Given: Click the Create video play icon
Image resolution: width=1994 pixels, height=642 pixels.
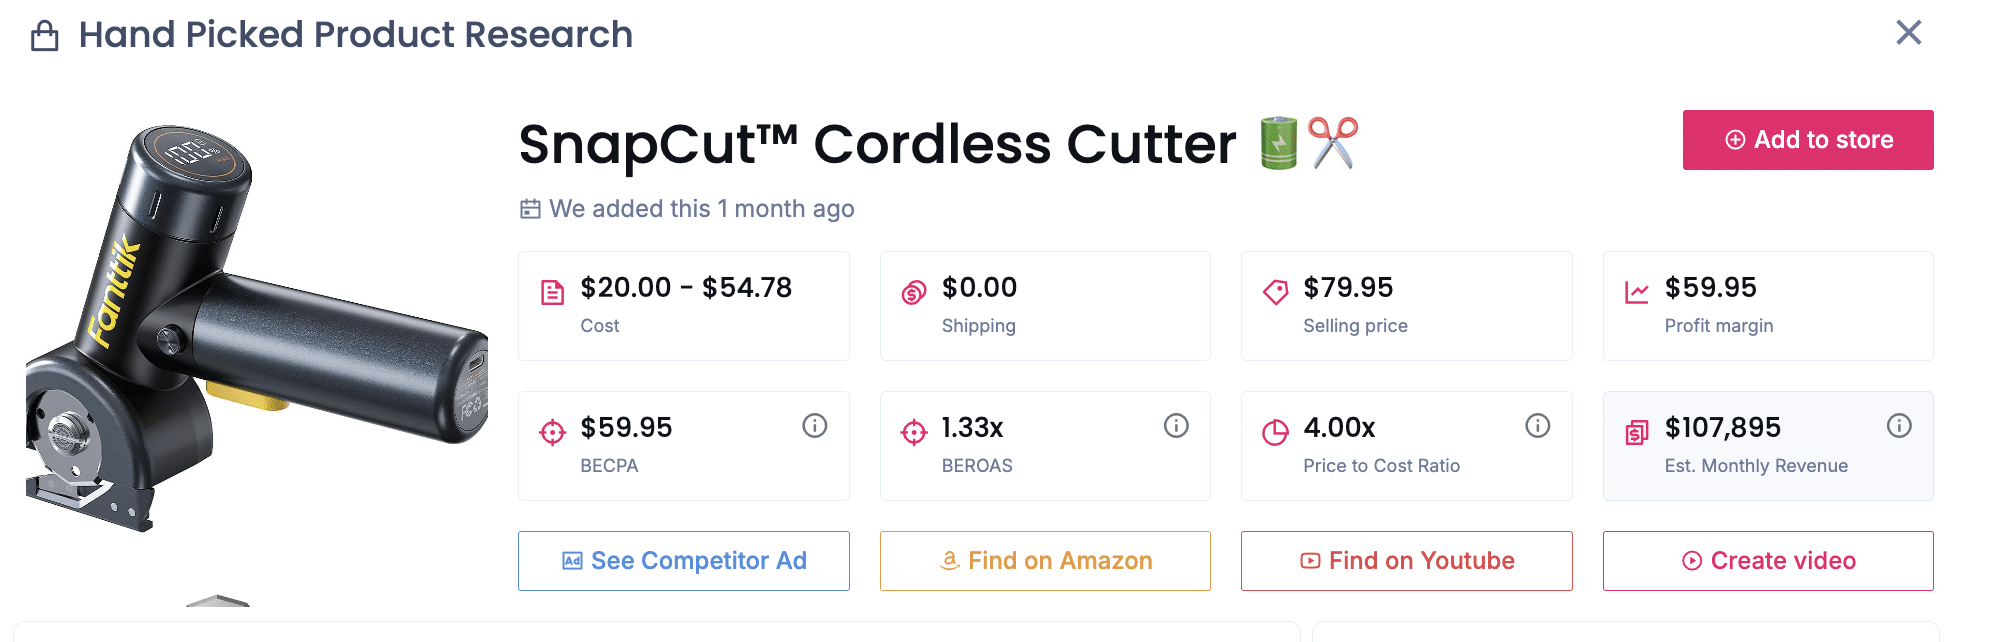Looking at the screenshot, I should pyautogui.click(x=1691, y=561).
